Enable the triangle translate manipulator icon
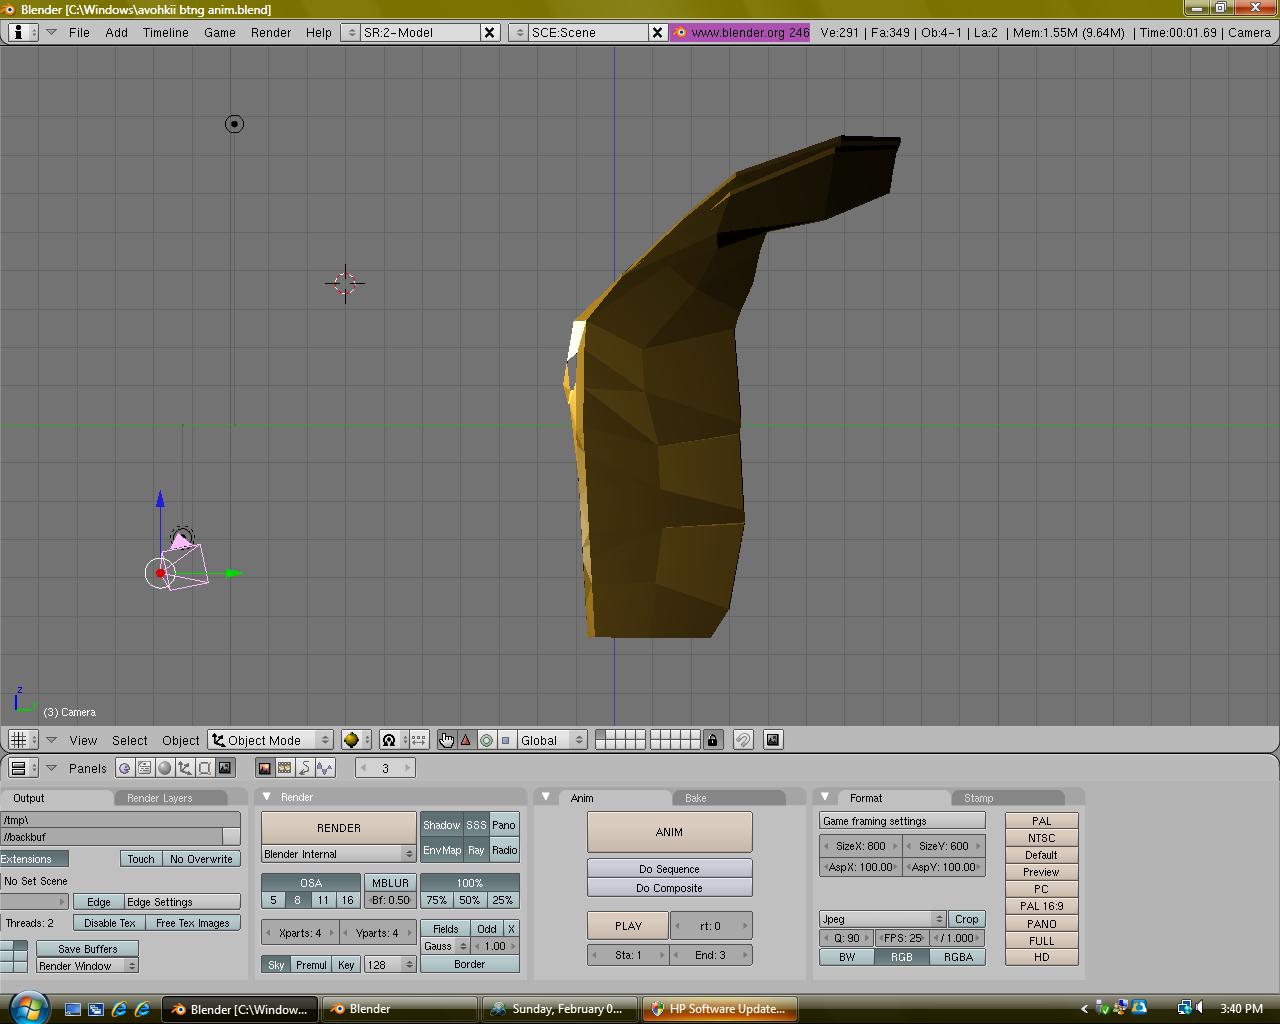This screenshot has height=1024, width=1280. pyautogui.click(x=466, y=740)
